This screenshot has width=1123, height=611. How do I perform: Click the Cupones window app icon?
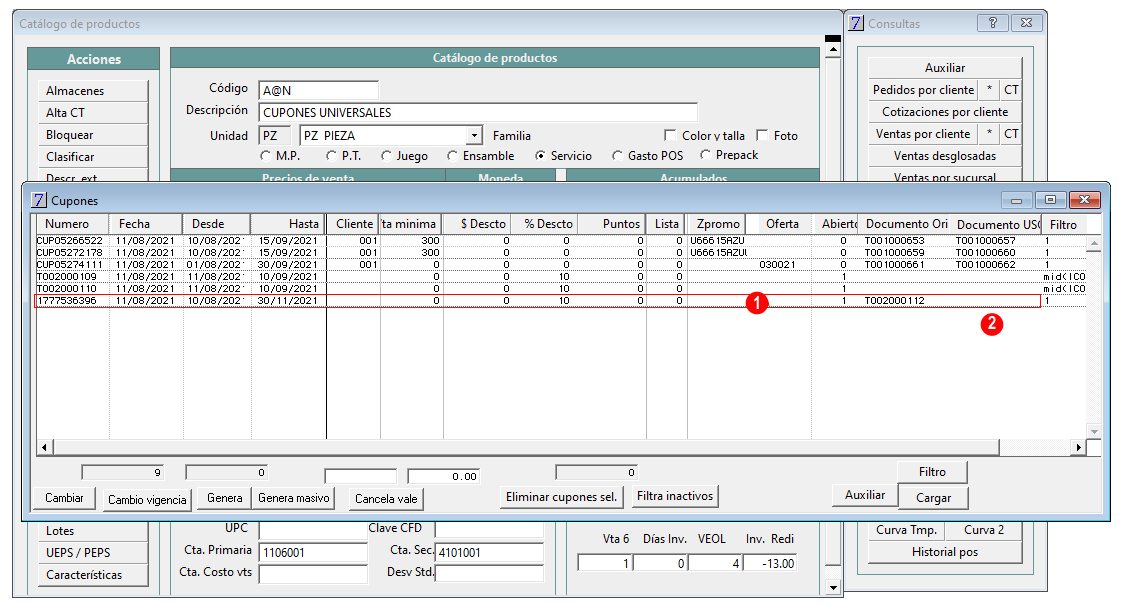pos(39,200)
